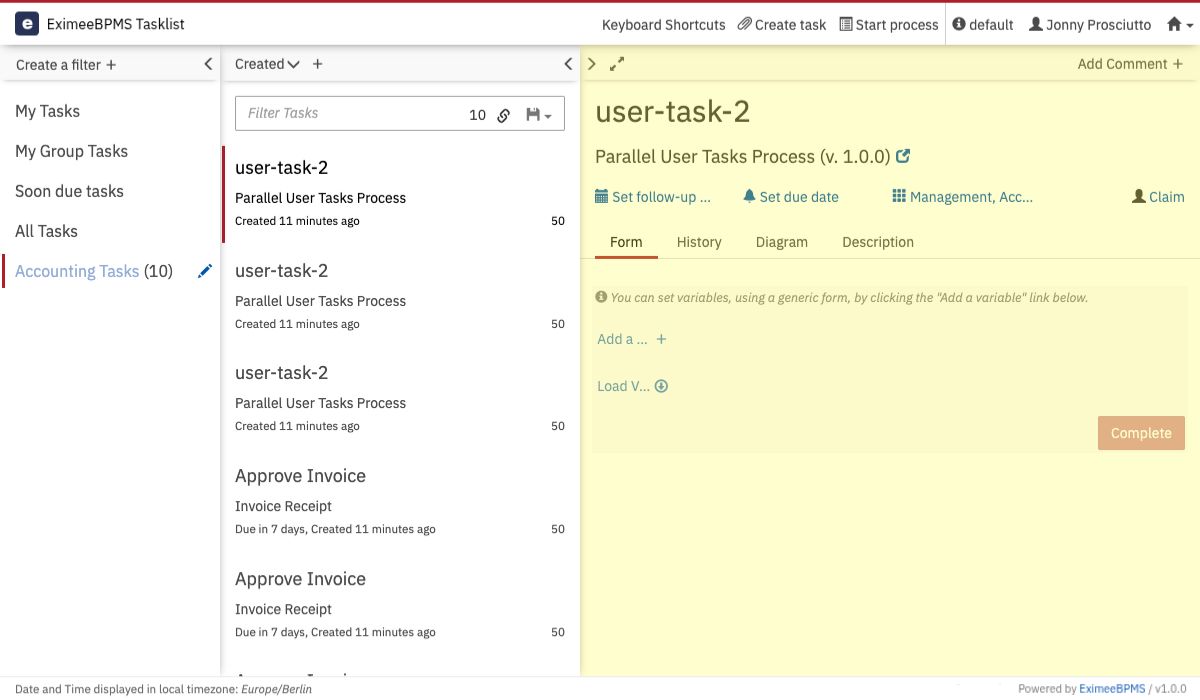Click the Set due date link text

799,197
